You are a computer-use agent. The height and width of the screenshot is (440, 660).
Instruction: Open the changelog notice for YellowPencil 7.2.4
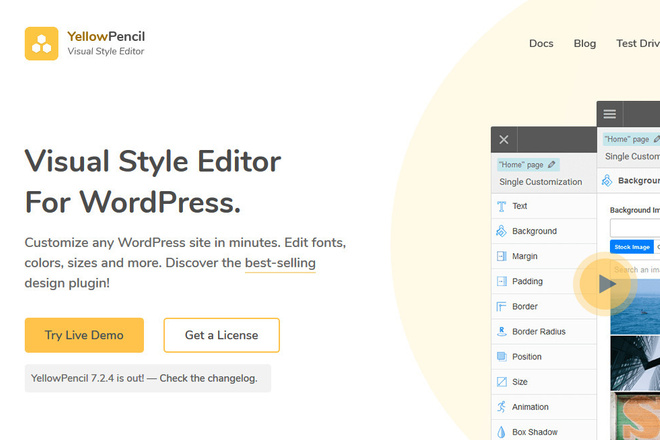click(148, 378)
